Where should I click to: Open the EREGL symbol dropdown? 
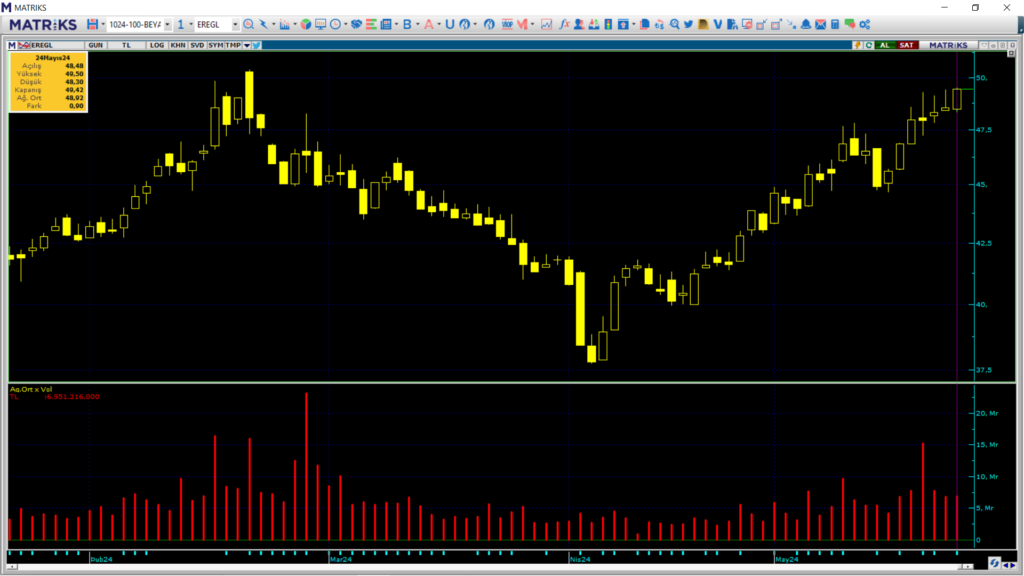pyautogui.click(x=235, y=24)
